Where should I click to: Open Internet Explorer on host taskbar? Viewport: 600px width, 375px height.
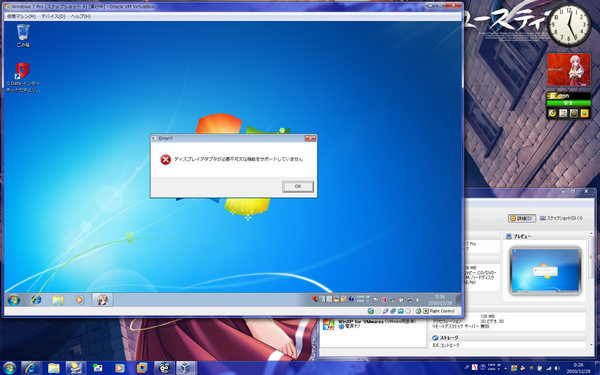[31, 368]
